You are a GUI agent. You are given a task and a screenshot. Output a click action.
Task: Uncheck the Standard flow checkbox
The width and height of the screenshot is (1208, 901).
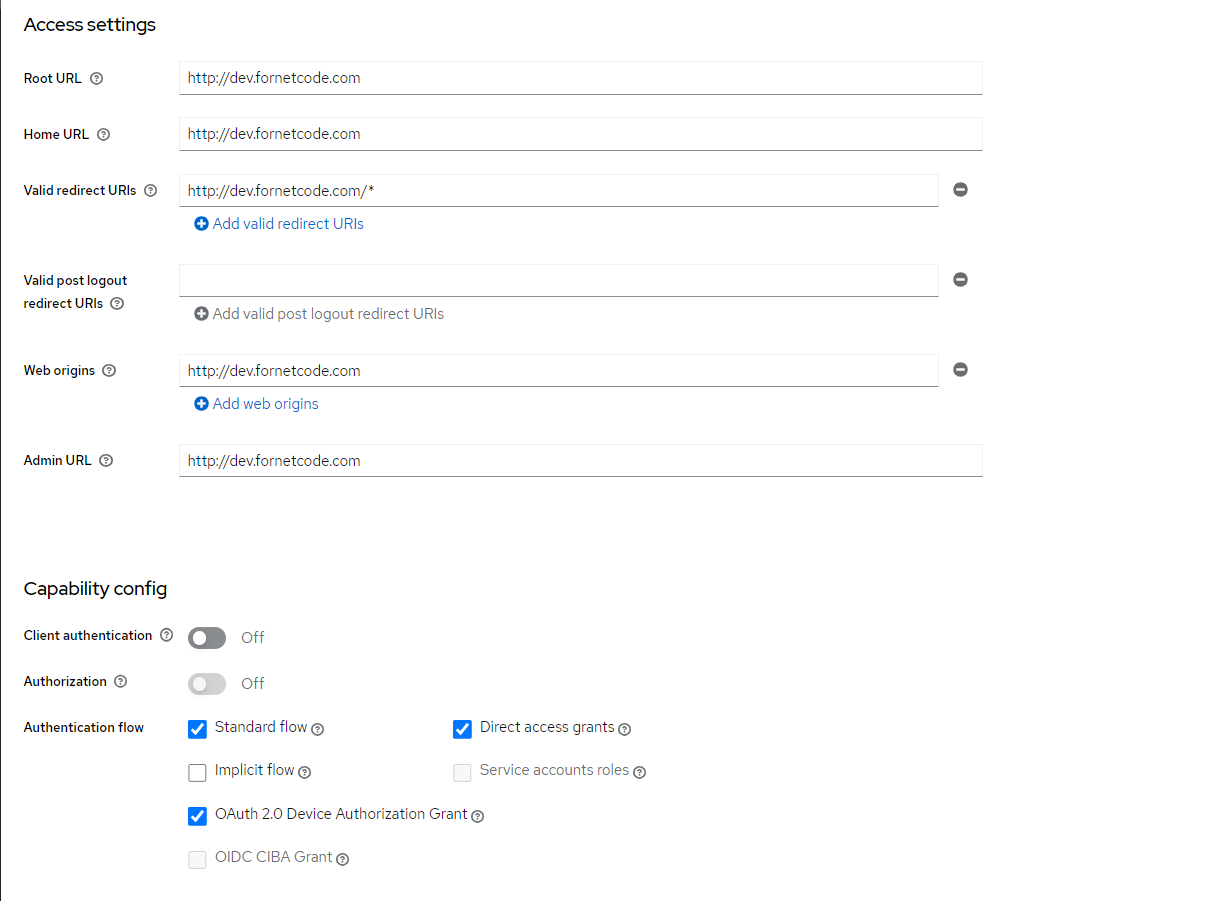click(197, 729)
